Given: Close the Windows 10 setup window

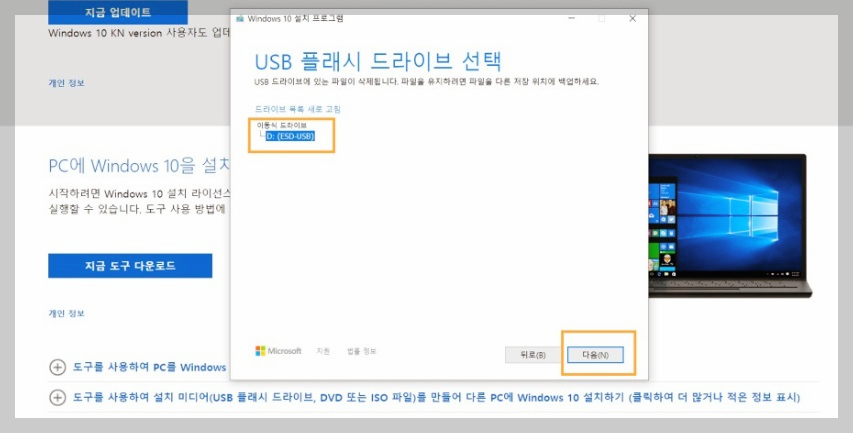Looking at the screenshot, I should point(632,18).
